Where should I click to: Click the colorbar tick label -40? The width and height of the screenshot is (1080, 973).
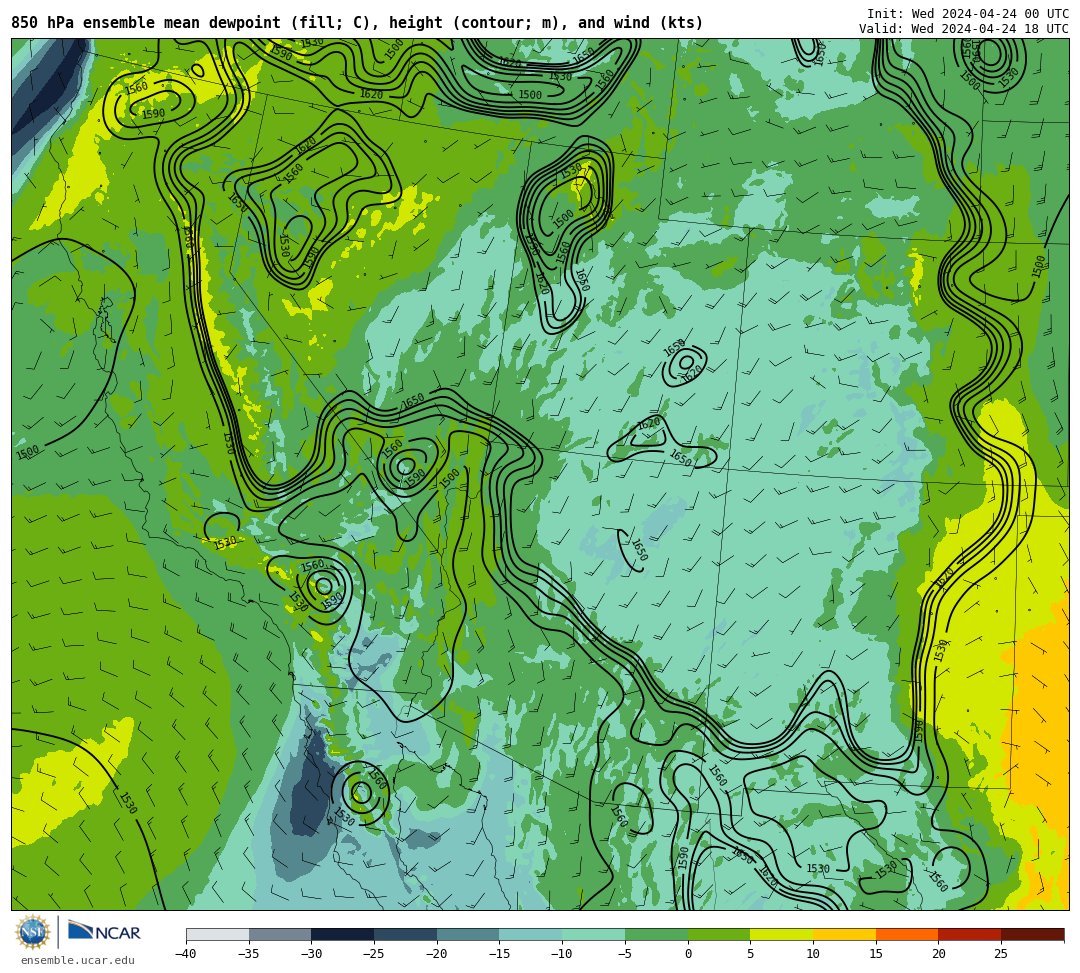tap(185, 954)
